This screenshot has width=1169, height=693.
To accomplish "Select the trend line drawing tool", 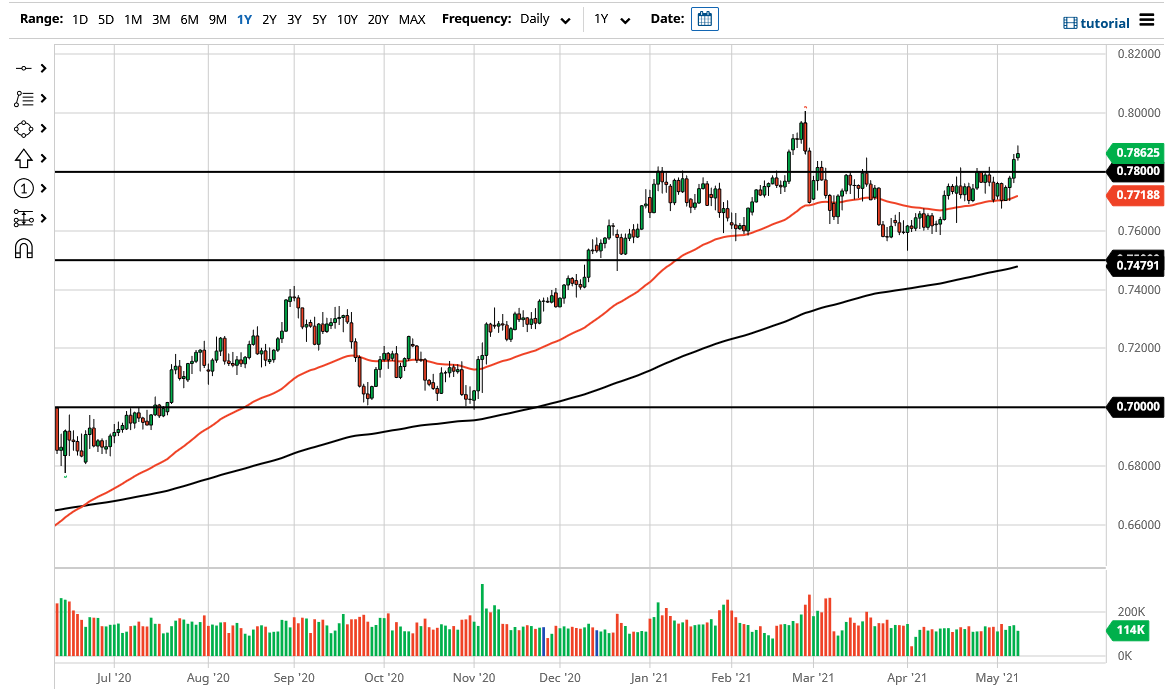I will (x=25, y=69).
